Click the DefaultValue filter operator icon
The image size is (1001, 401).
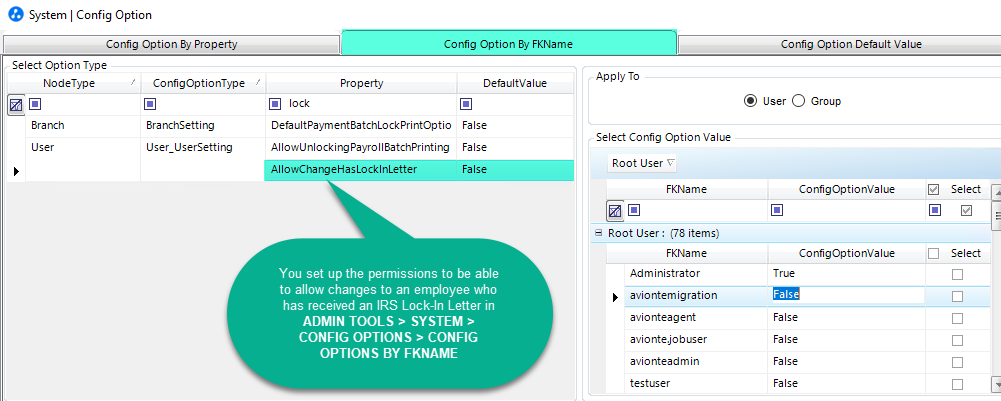pos(465,104)
